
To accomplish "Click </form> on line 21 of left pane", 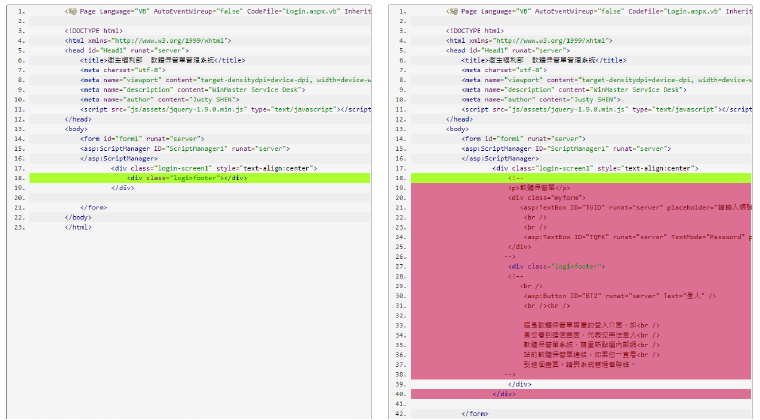I will (94, 207).
